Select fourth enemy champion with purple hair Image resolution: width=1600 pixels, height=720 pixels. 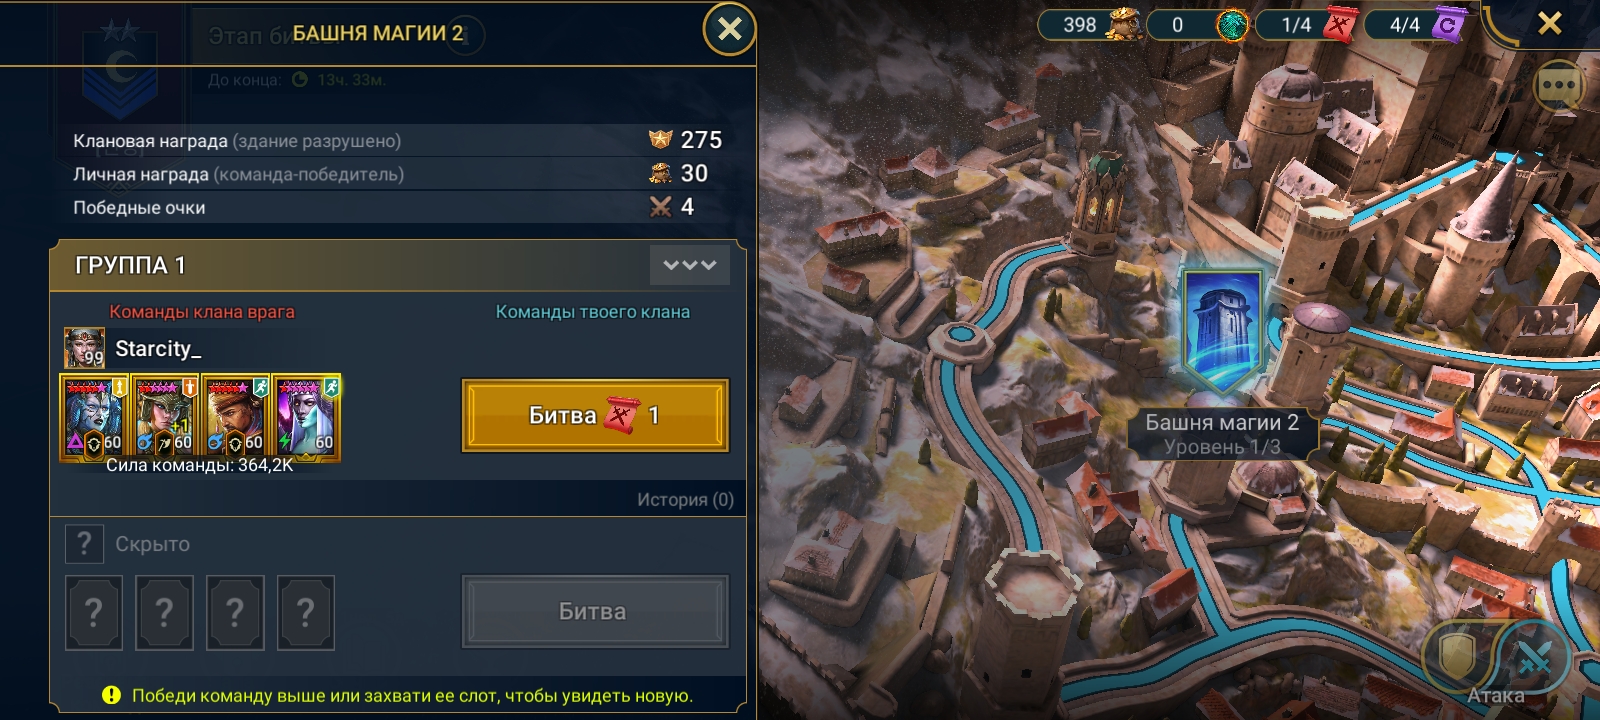click(x=307, y=417)
